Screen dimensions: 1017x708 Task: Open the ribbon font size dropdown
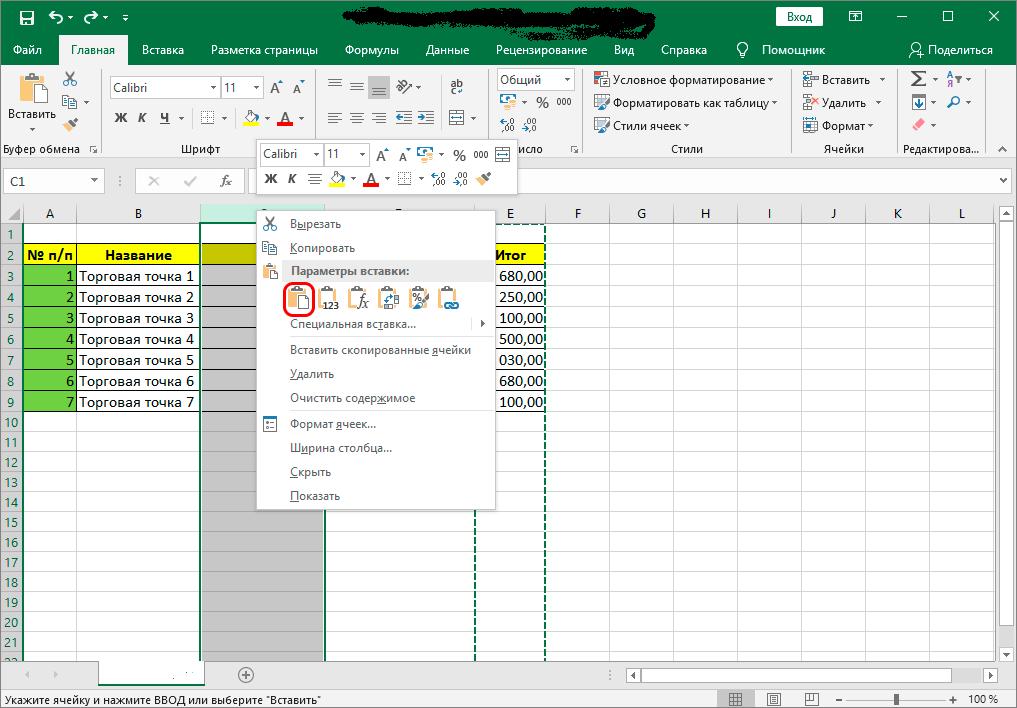point(257,88)
